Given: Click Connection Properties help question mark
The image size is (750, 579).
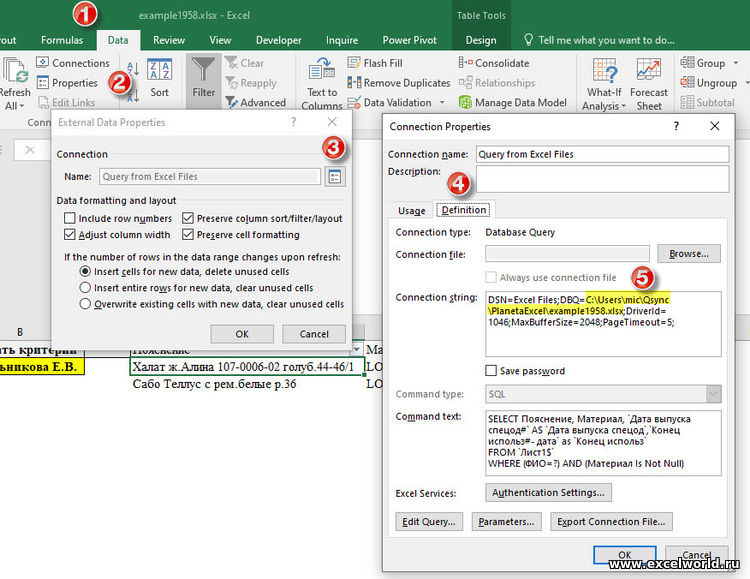Looking at the screenshot, I should click(676, 126).
